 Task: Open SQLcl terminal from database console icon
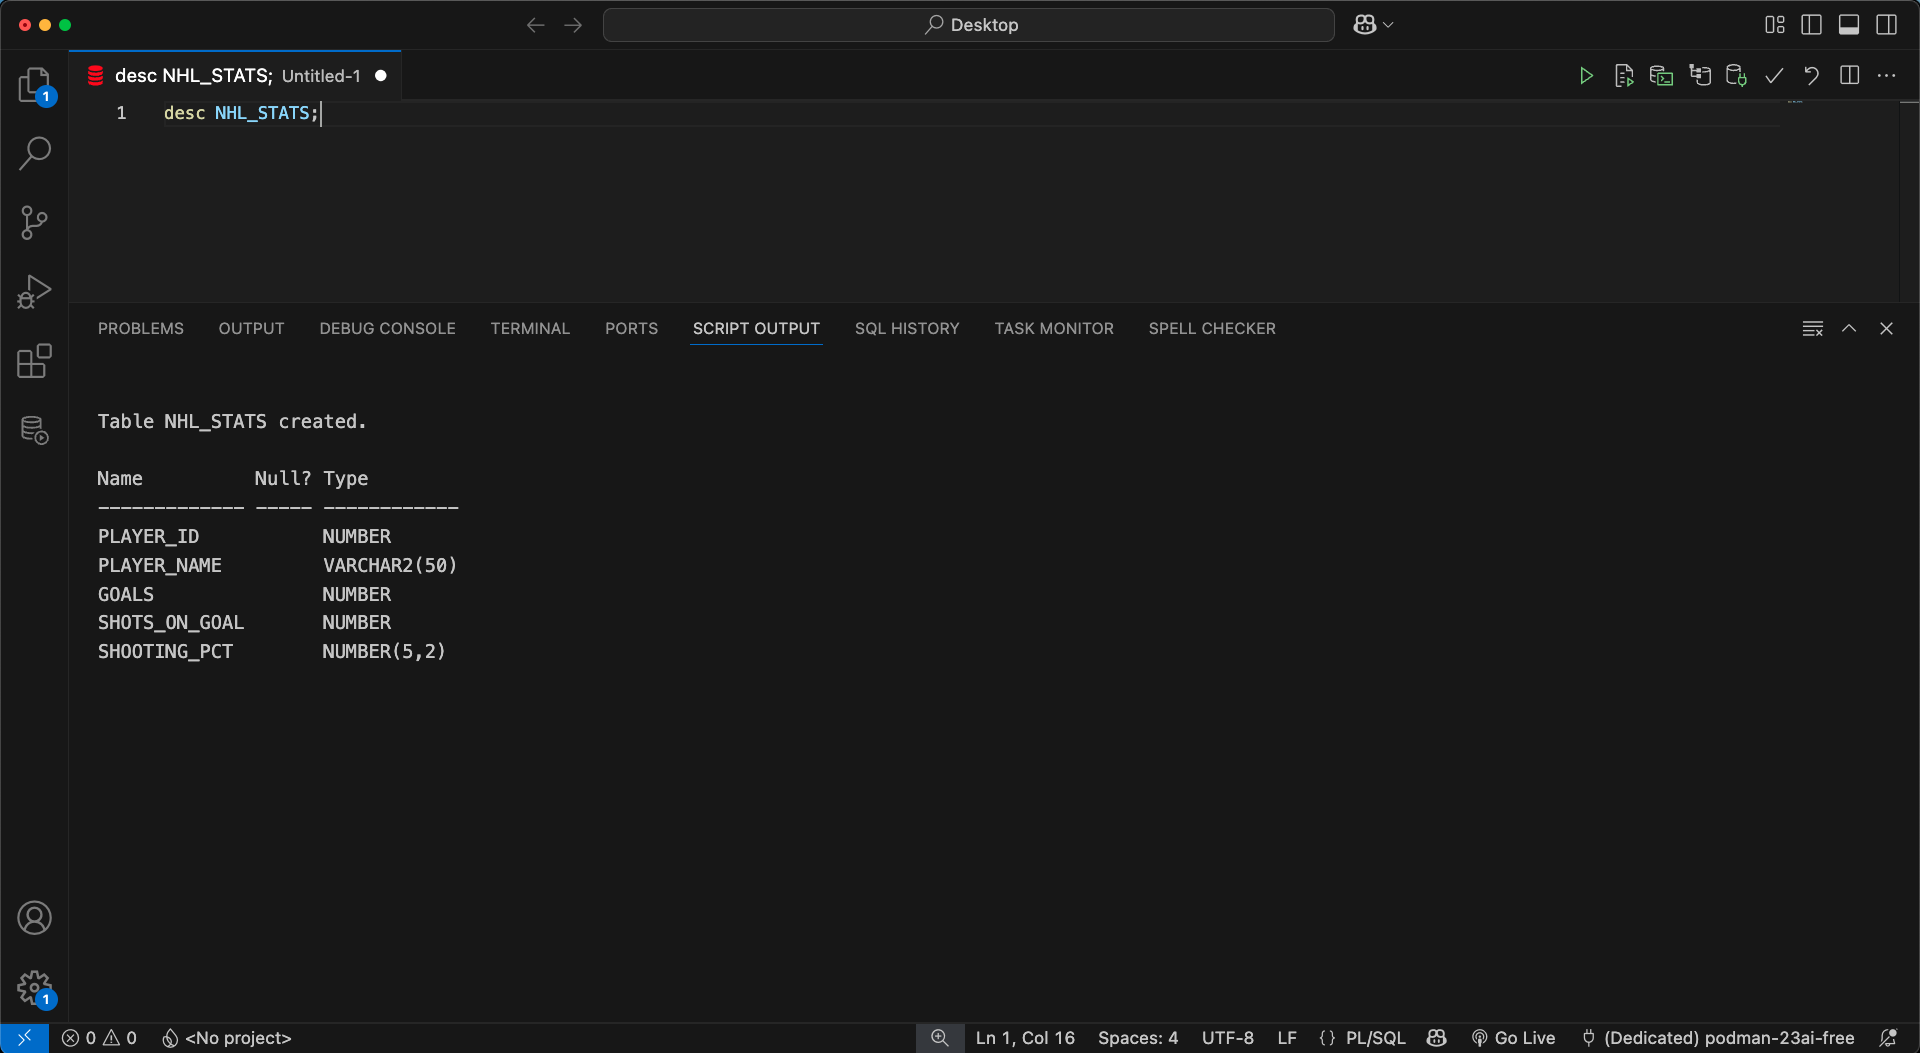tap(1661, 76)
